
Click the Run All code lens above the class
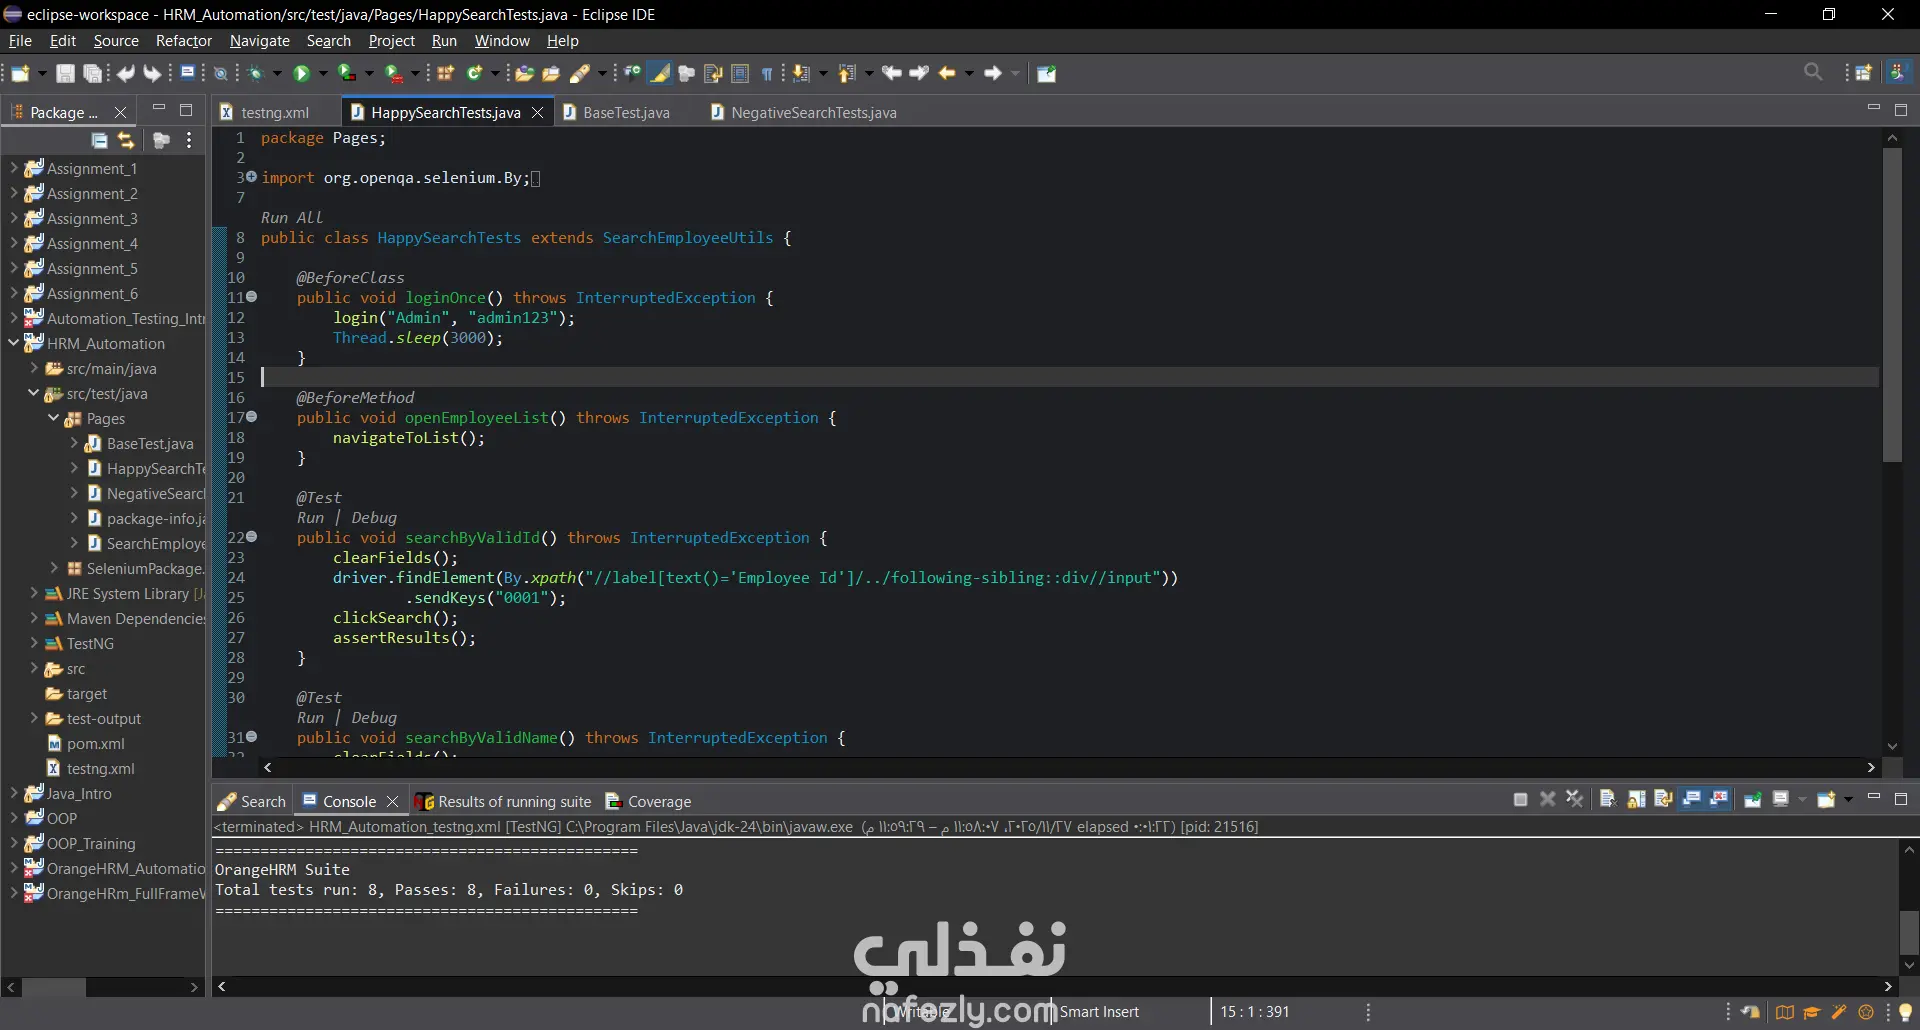pyautogui.click(x=292, y=217)
